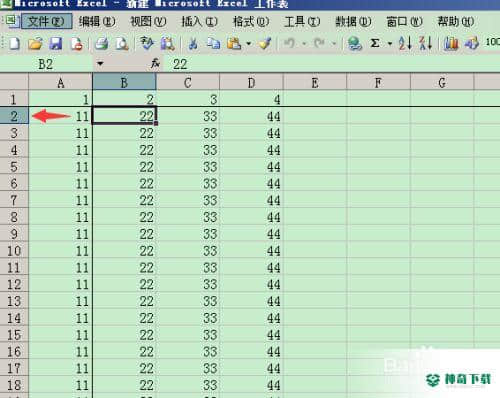Click the Open file folder icon
Image resolution: width=500 pixels, height=398 pixels.
pos(35,44)
